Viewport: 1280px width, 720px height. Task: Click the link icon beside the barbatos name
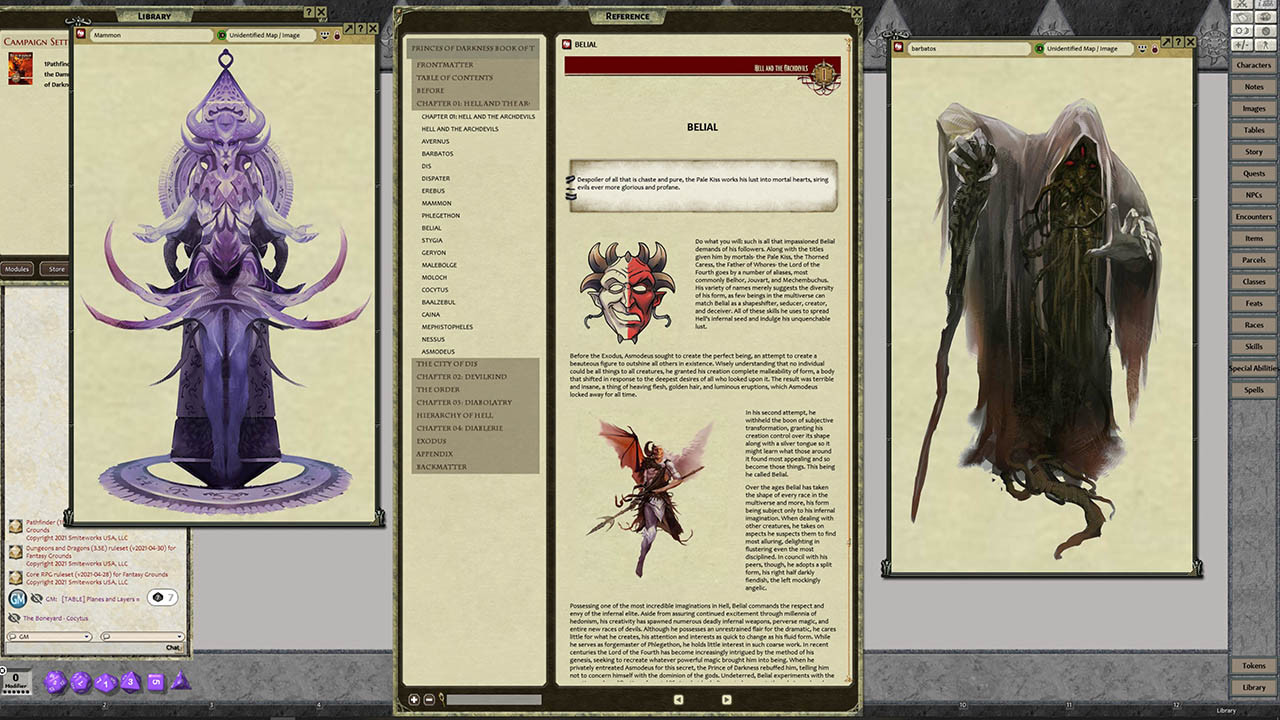click(x=900, y=48)
